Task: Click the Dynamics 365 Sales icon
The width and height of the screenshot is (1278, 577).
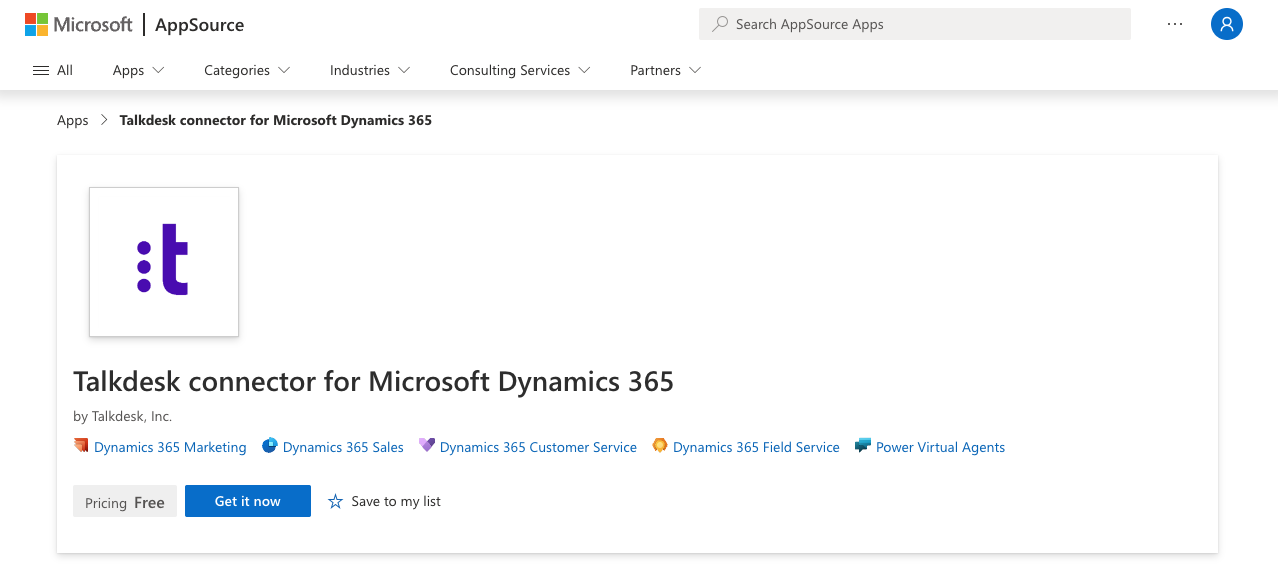Action: [x=270, y=446]
